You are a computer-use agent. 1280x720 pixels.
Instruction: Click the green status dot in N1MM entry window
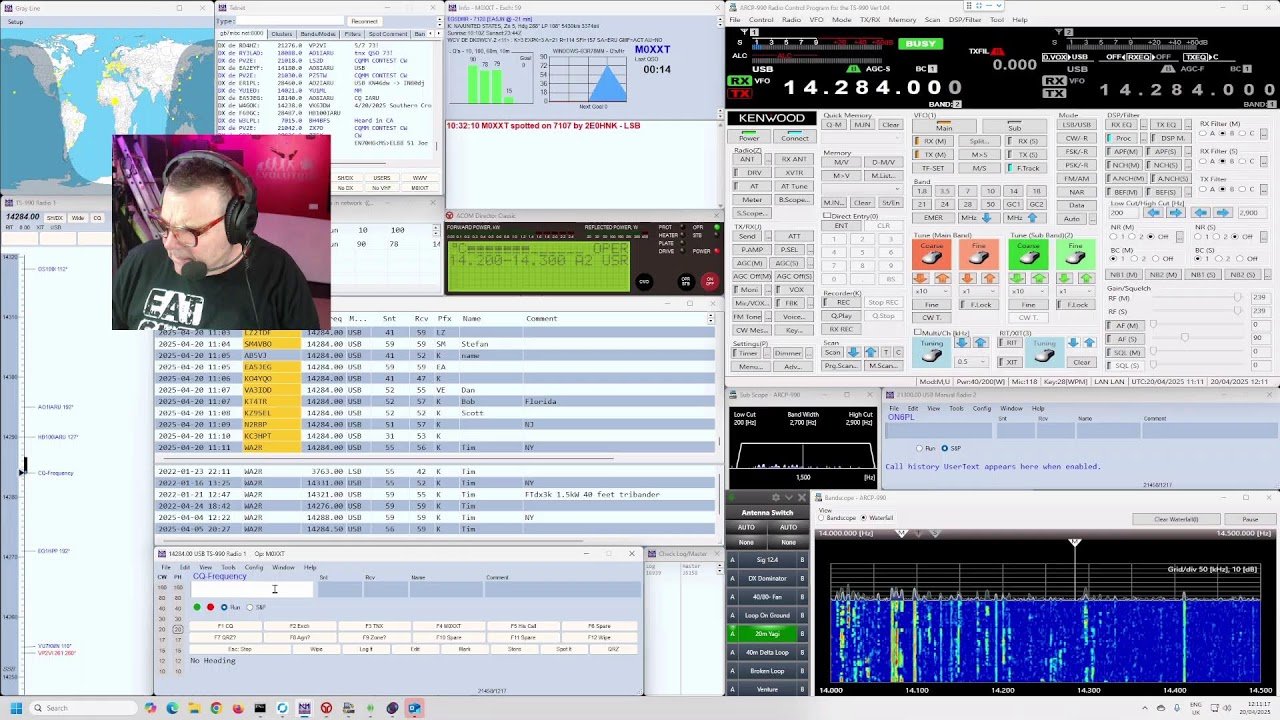(197, 607)
